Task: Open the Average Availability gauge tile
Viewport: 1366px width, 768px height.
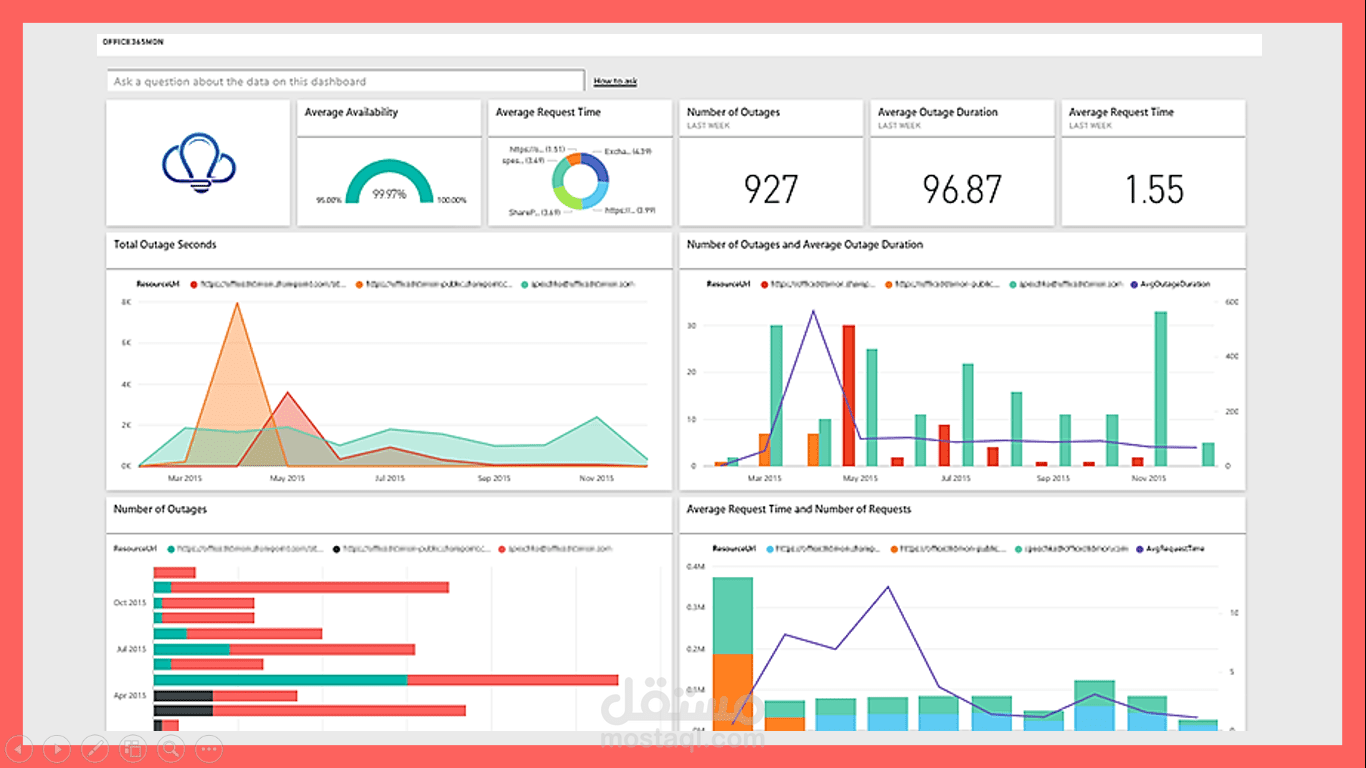Action: [390, 163]
